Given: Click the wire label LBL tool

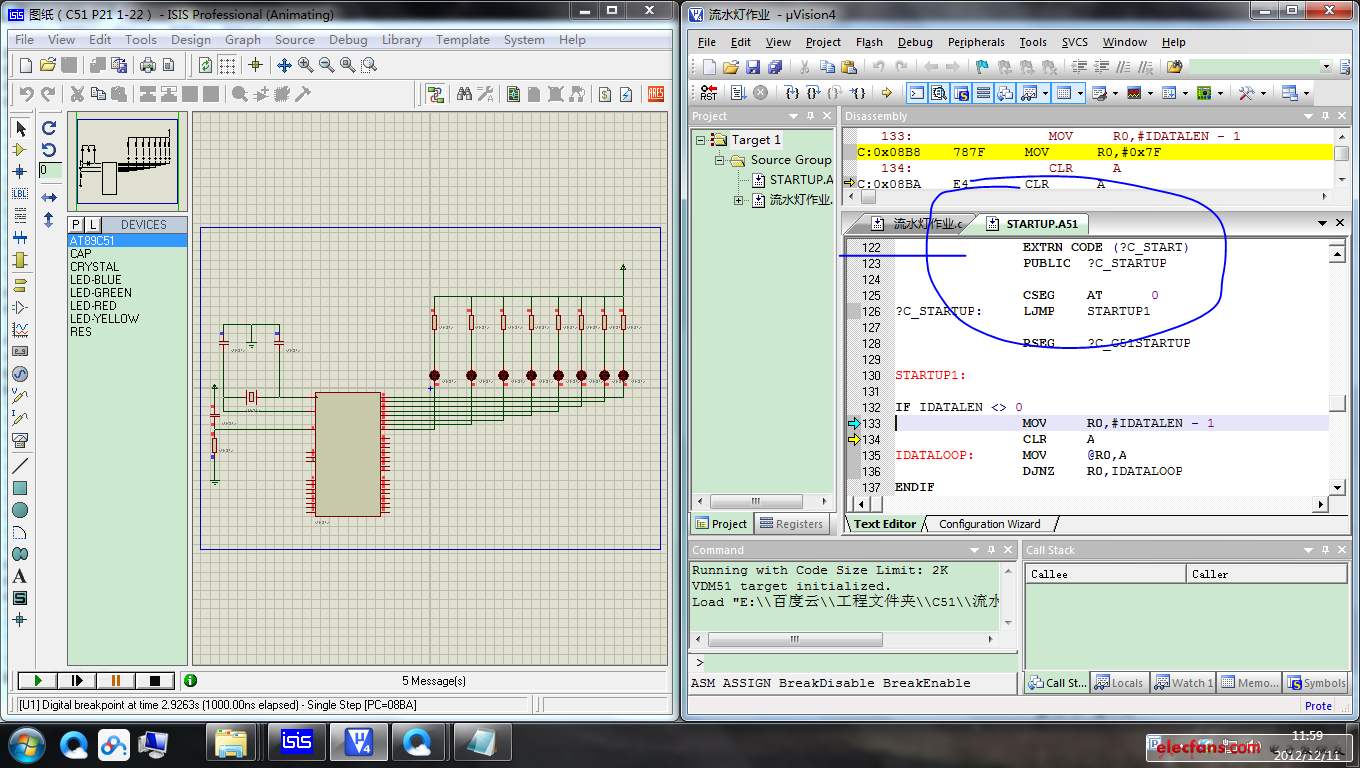Looking at the screenshot, I should coord(19,193).
